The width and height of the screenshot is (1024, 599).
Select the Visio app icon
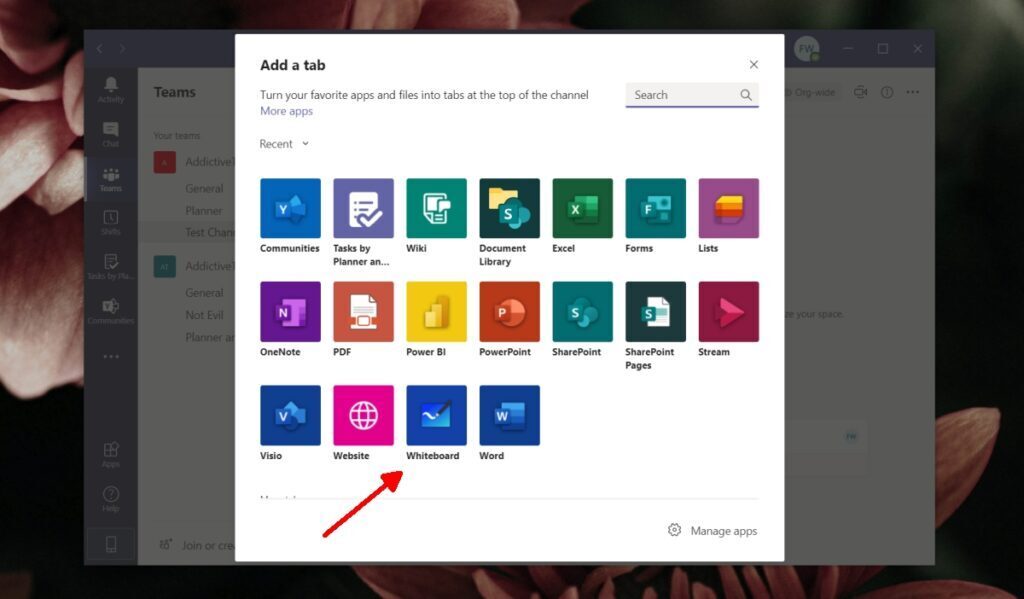(289, 414)
